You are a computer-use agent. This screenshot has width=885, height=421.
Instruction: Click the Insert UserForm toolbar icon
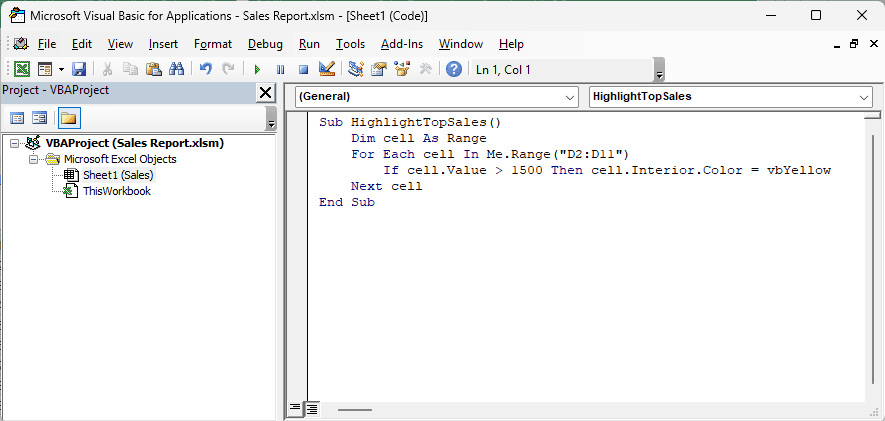tap(45, 69)
